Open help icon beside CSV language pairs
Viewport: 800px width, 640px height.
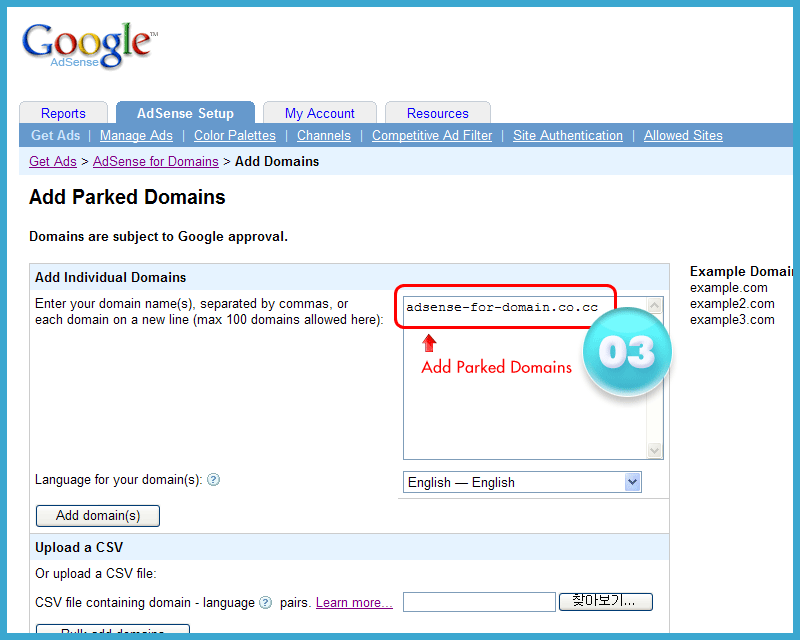click(265, 603)
